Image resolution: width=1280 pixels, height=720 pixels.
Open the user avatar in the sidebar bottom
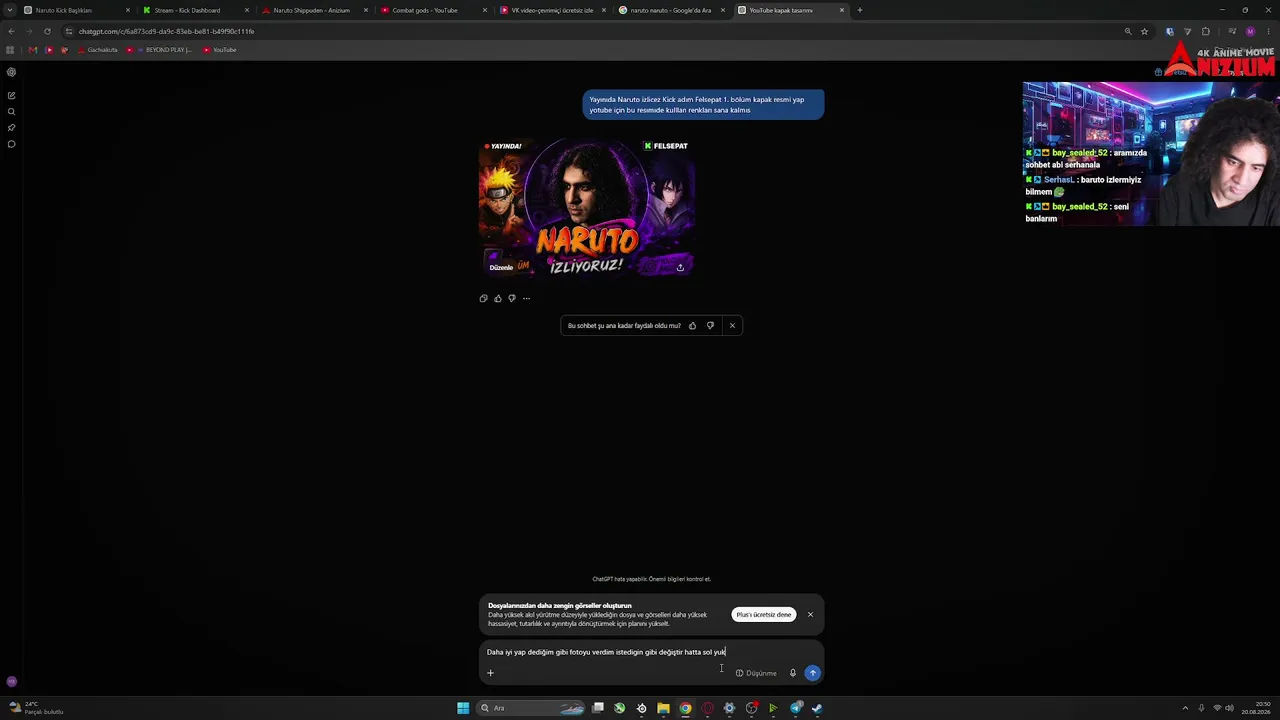[11, 681]
